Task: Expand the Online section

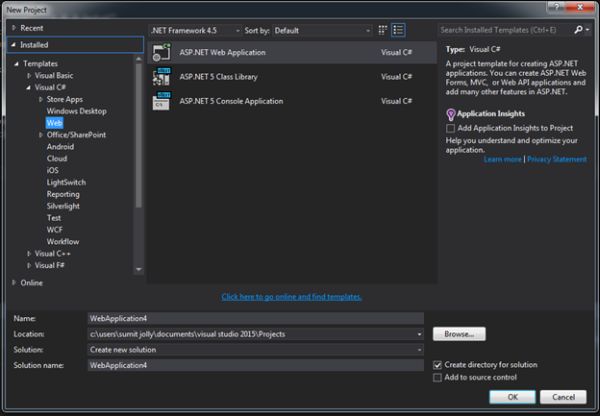Action: (14, 283)
